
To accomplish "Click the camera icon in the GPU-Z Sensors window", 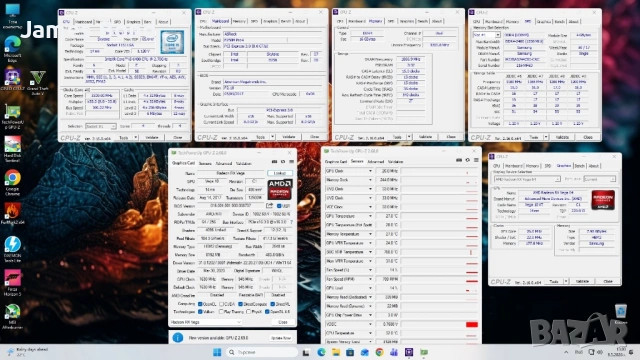I will [x=459, y=160].
